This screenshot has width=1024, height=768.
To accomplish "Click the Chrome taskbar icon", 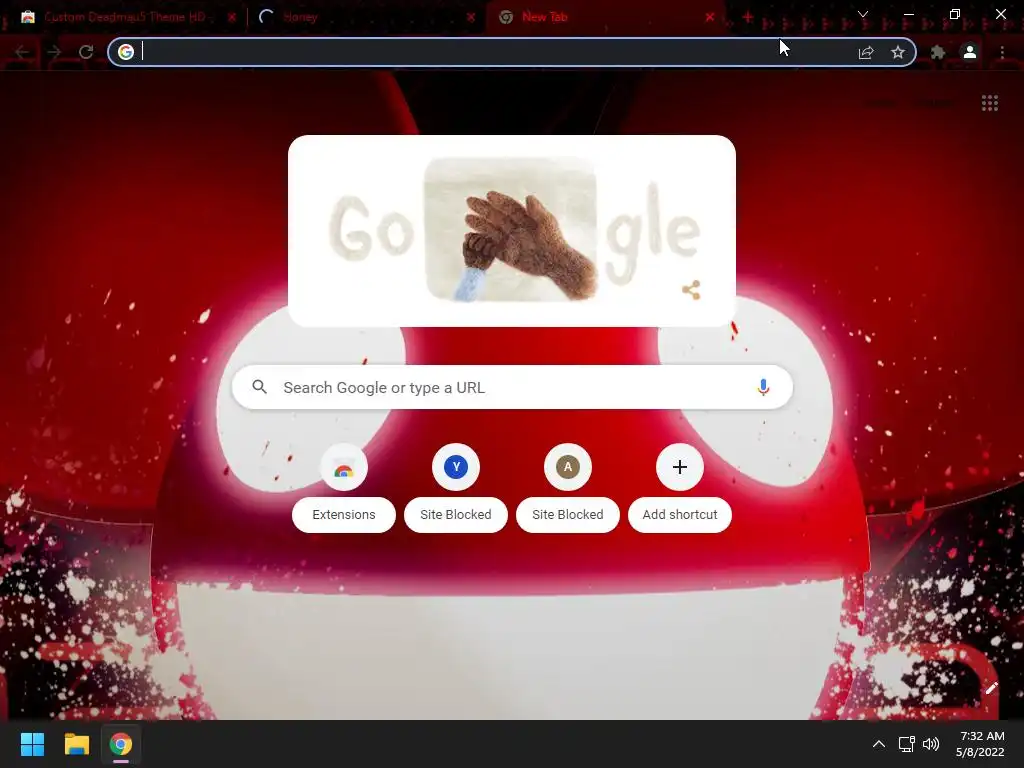I will click(x=121, y=744).
